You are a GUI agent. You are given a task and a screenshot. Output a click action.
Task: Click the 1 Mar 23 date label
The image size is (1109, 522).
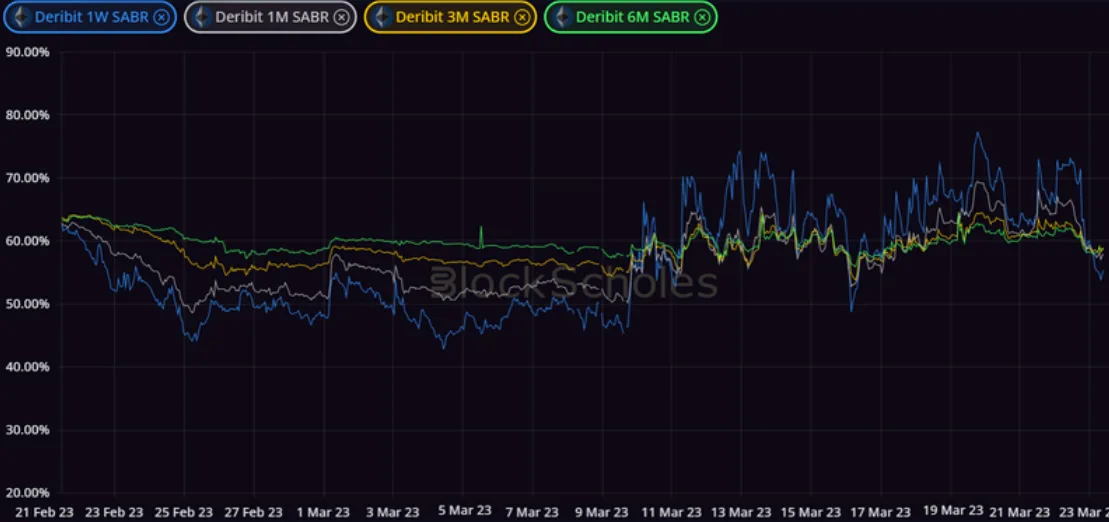[324, 511]
